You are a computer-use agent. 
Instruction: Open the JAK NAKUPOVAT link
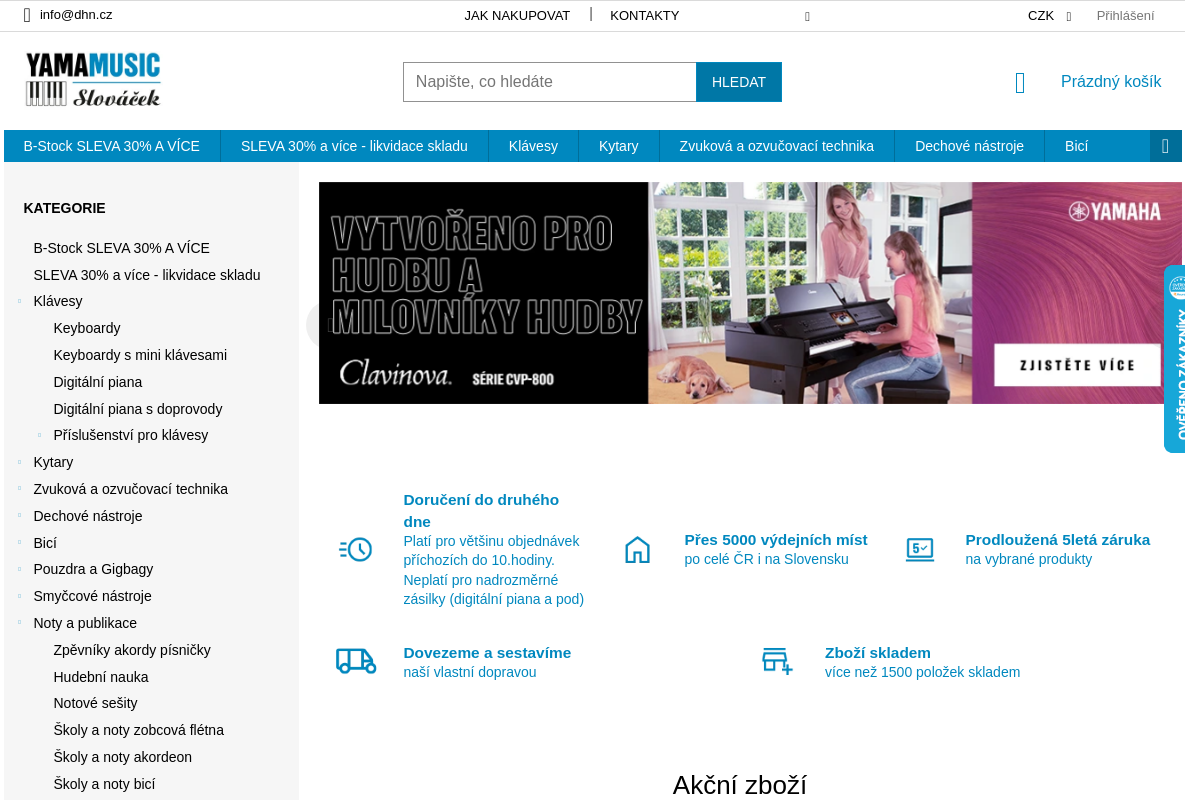click(x=517, y=16)
